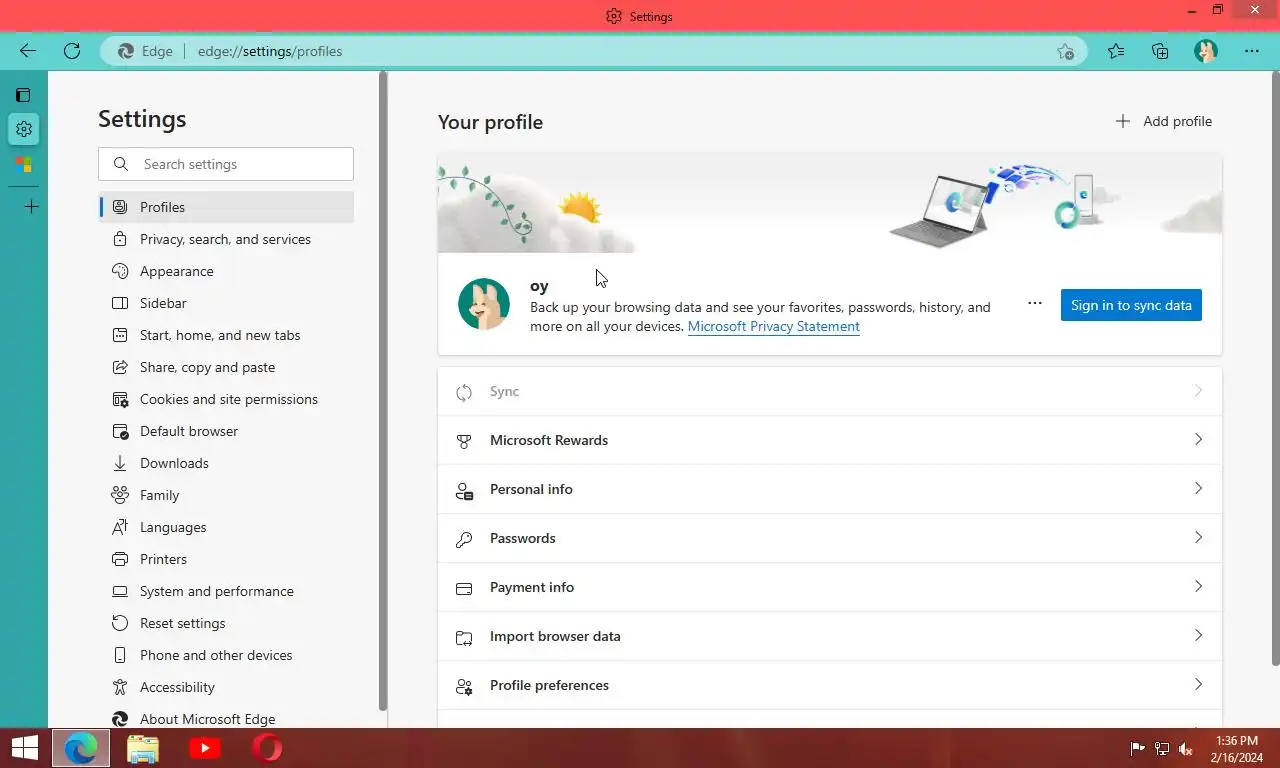The width and height of the screenshot is (1280, 768).
Task: Click the Passwords key icon
Action: tap(464, 539)
